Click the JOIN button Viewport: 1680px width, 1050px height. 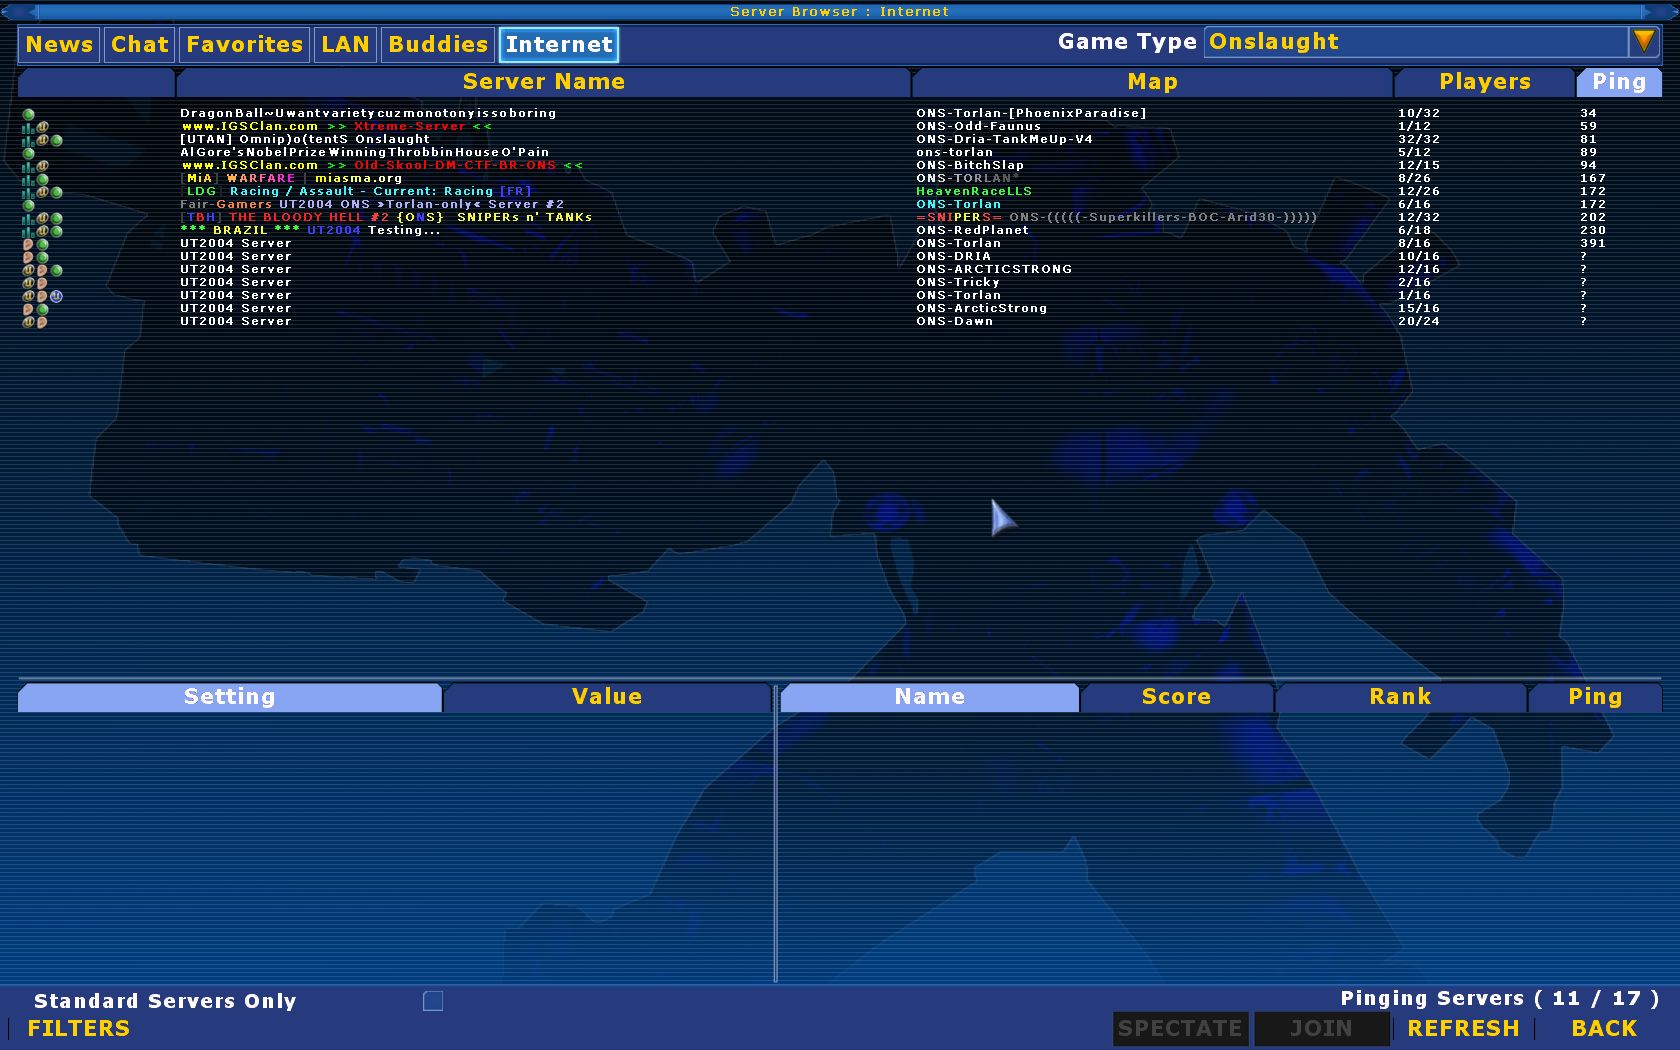click(x=1321, y=1028)
